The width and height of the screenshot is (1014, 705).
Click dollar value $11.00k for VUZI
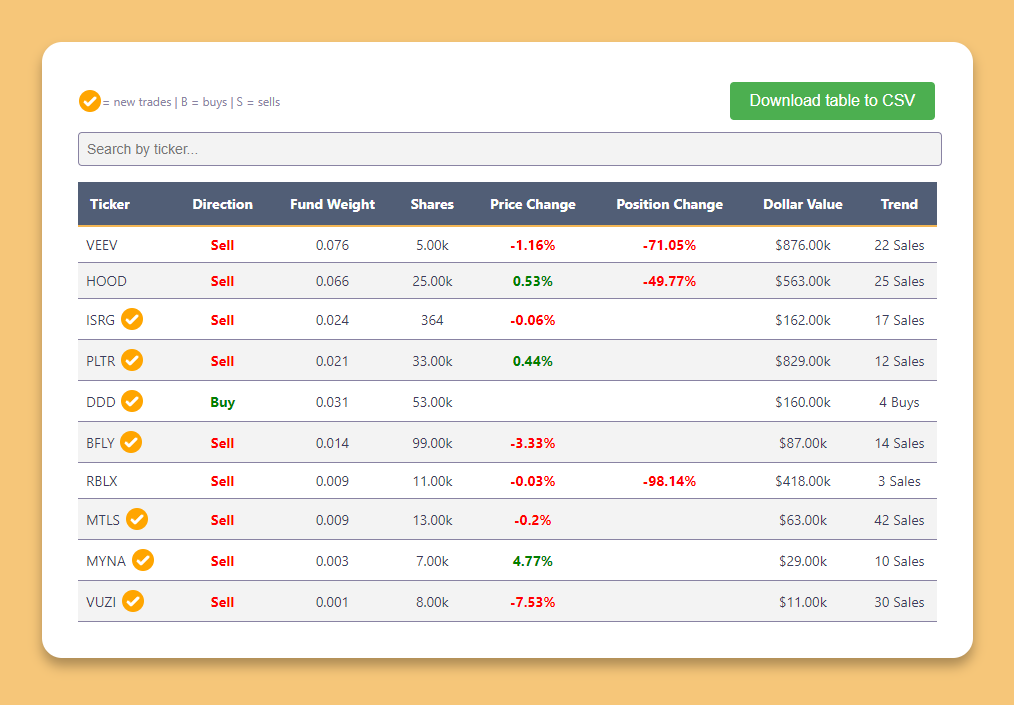tap(803, 602)
